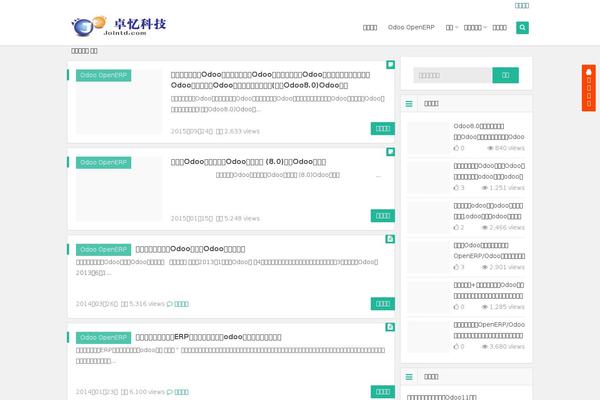Like the sidebar post with 2,901 views
The image size is (600, 400).
(x=458, y=267)
